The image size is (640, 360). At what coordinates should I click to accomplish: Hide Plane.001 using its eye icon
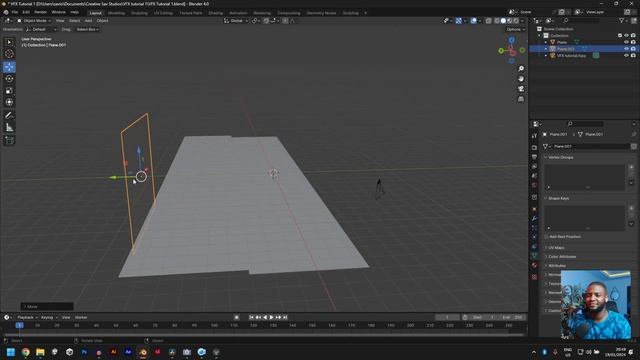[x=626, y=49]
